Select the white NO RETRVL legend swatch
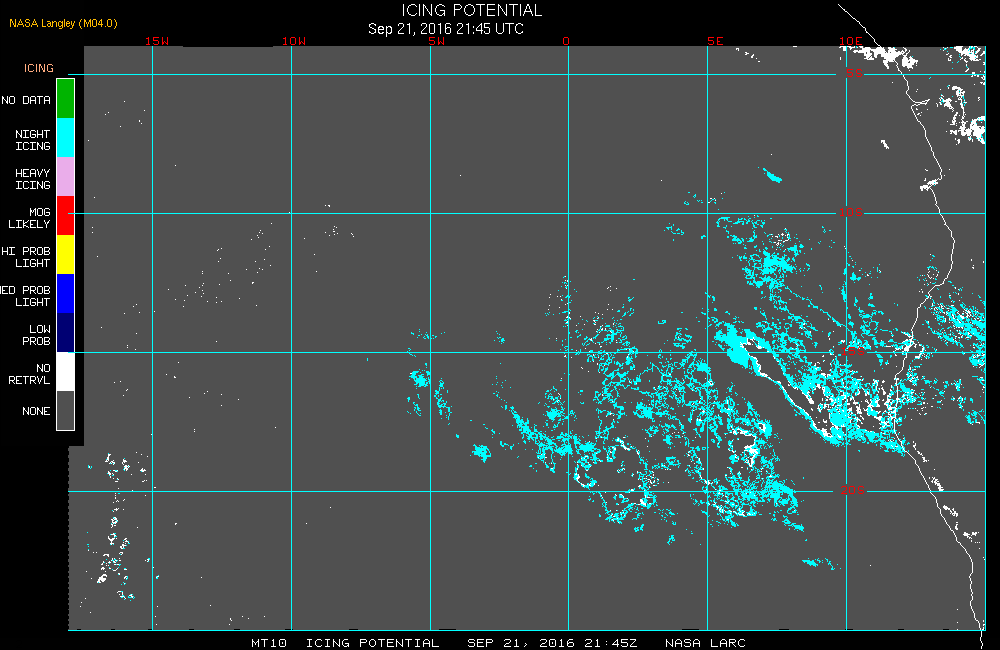This screenshot has height=650, width=1000. pyautogui.click(x=66, y=371)
